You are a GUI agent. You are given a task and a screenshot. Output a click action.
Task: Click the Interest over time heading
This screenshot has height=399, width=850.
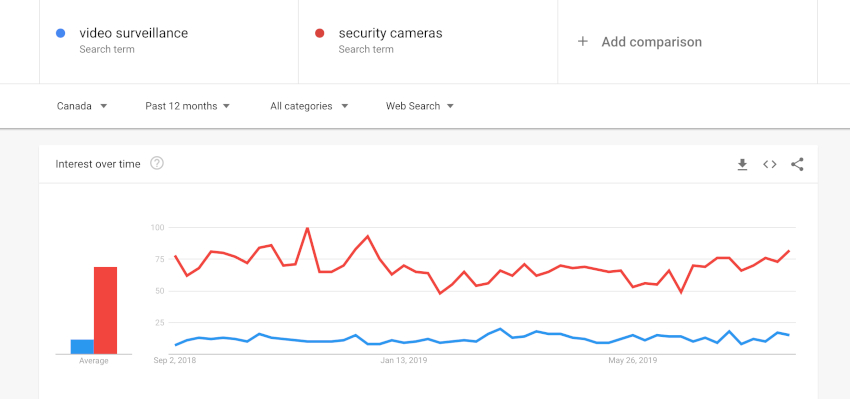[98, 164]
